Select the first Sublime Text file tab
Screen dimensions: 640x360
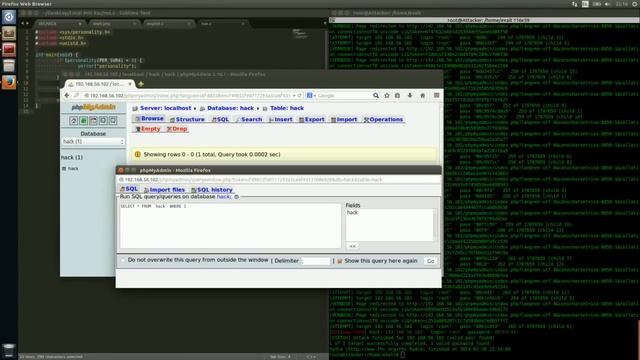[x=58, y=24]
